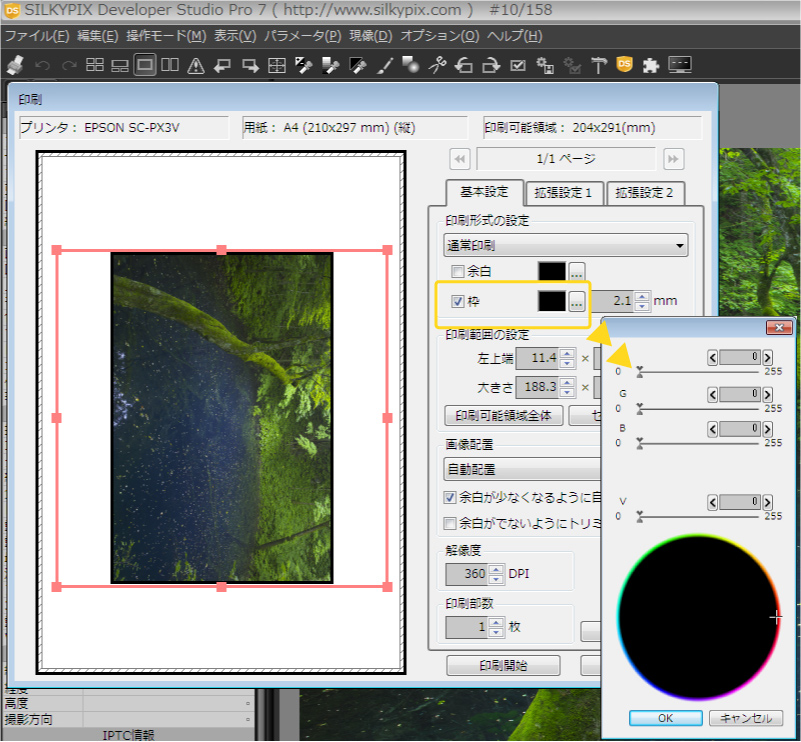The image size is (801, 742).
Task: Open the 操作モード(M) menu
Action: [166, 36]
